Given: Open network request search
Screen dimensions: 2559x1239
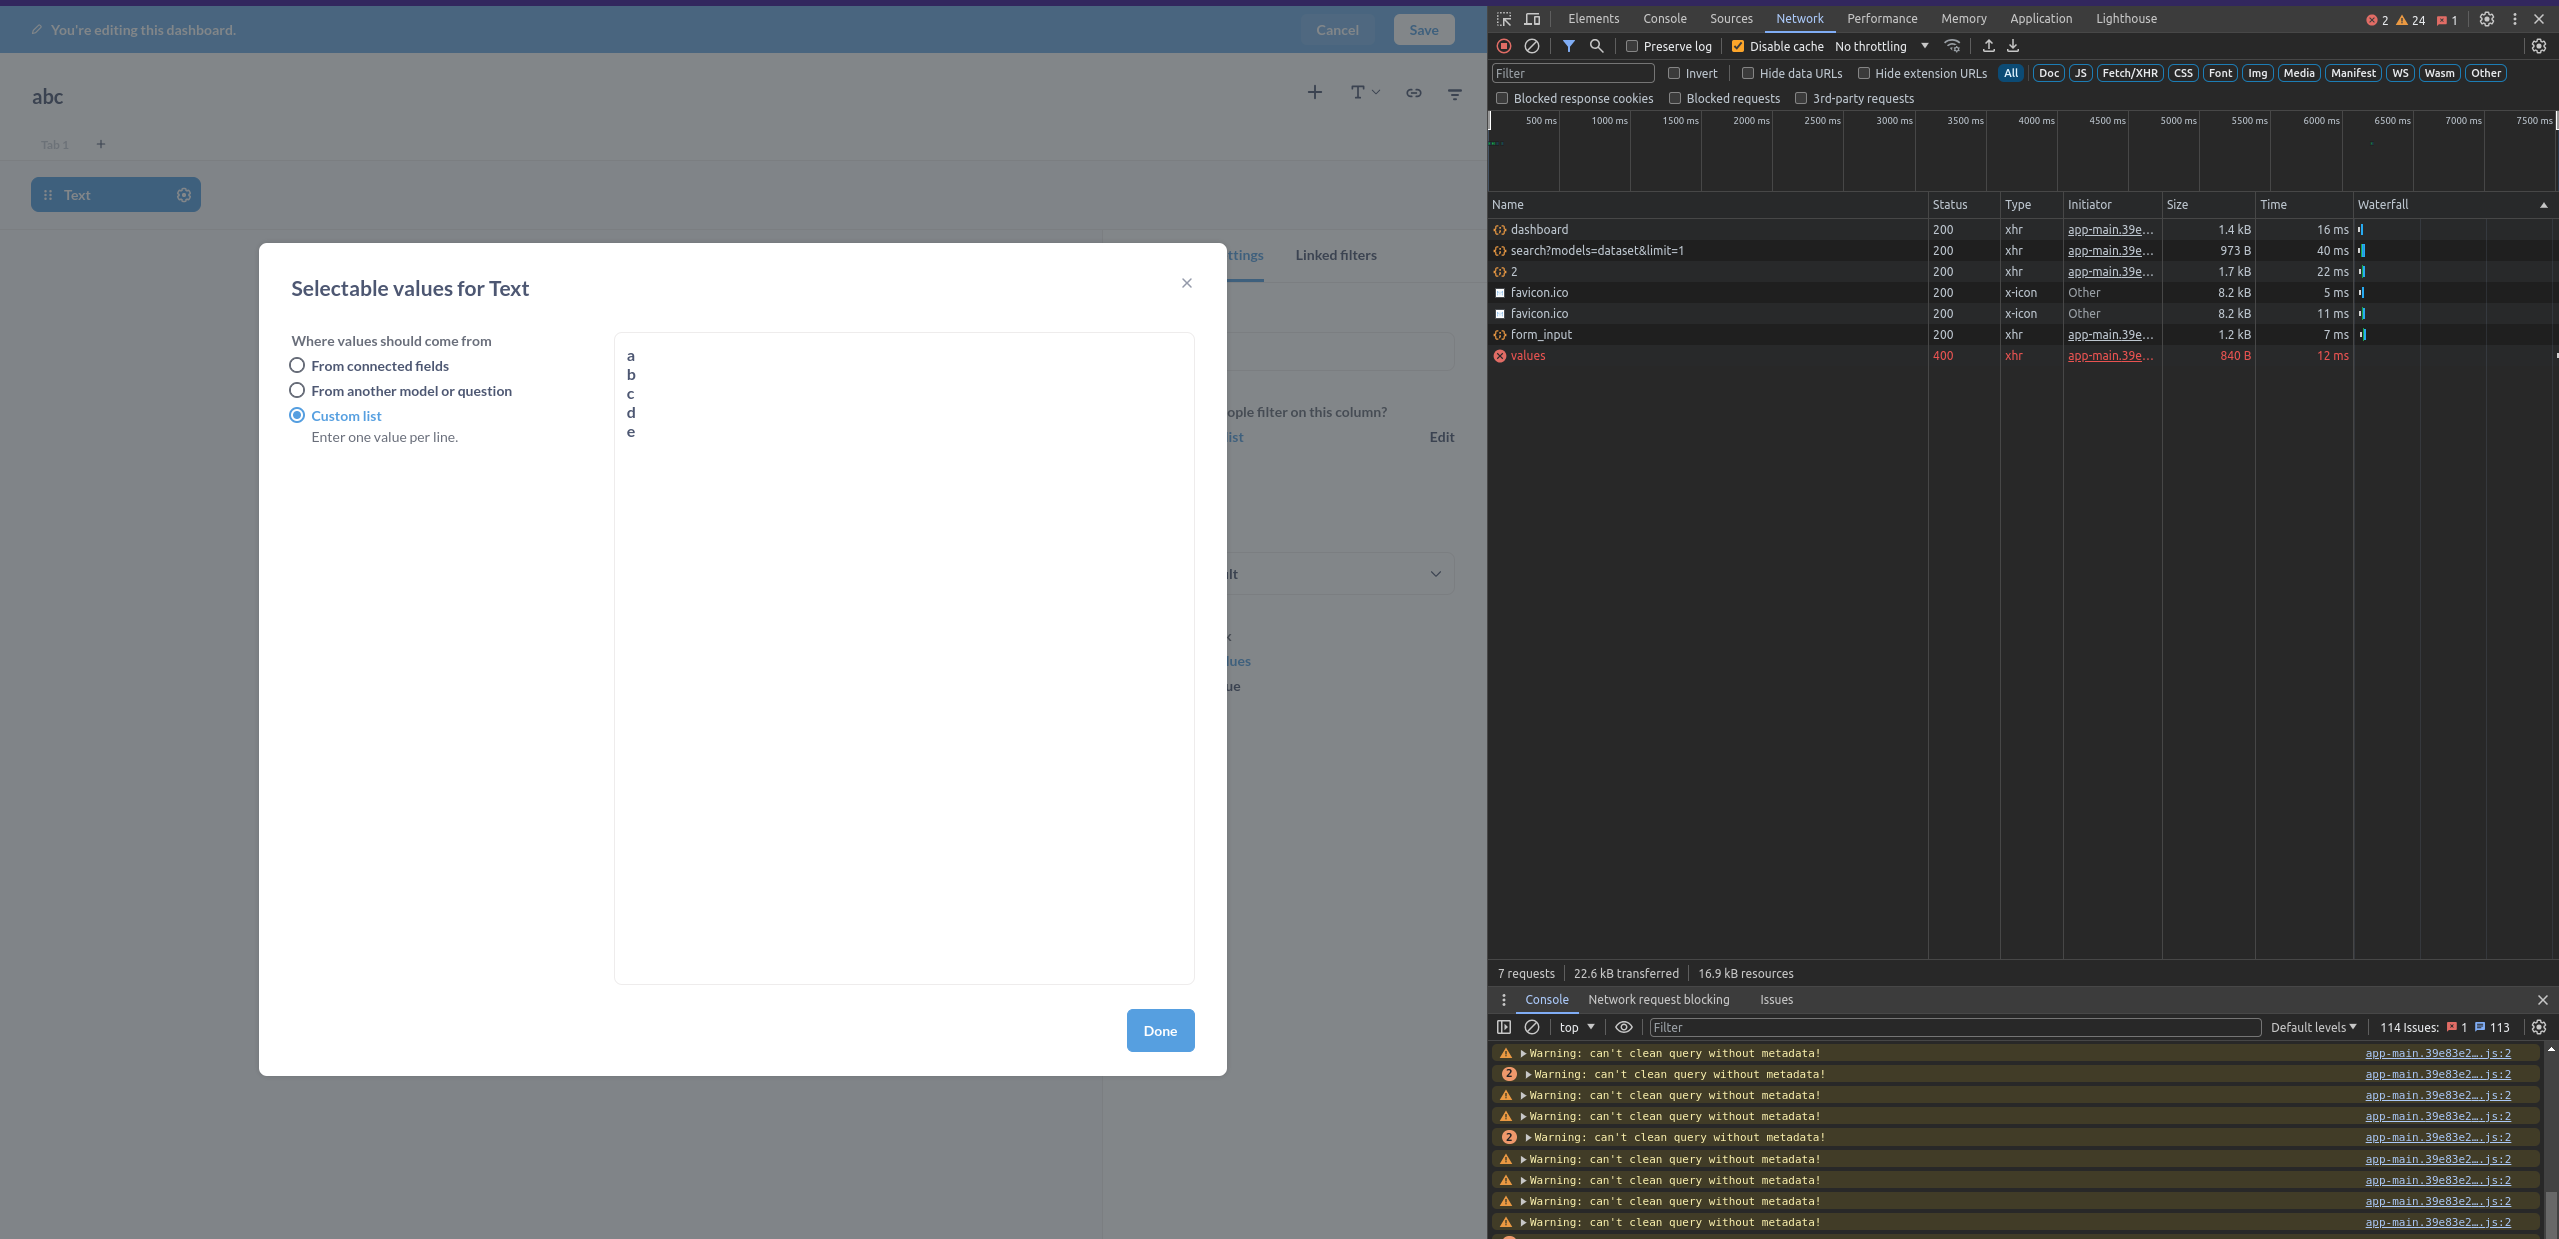Looking at the screenshot, I should (x=1596, y=46).
